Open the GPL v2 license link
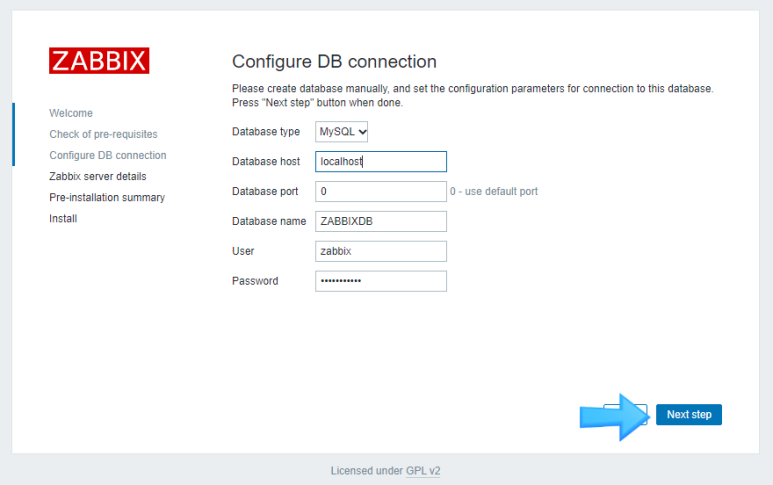This screenshot has height=485, width=773. pyautogui.click(x=423, y=471)
